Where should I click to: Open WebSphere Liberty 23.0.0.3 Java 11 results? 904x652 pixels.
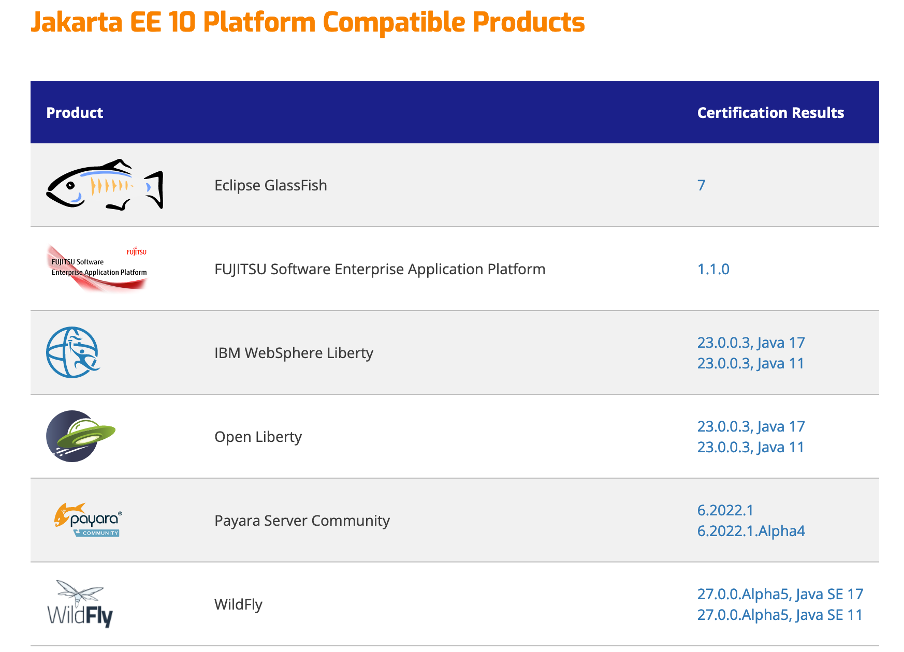(751, 363)
